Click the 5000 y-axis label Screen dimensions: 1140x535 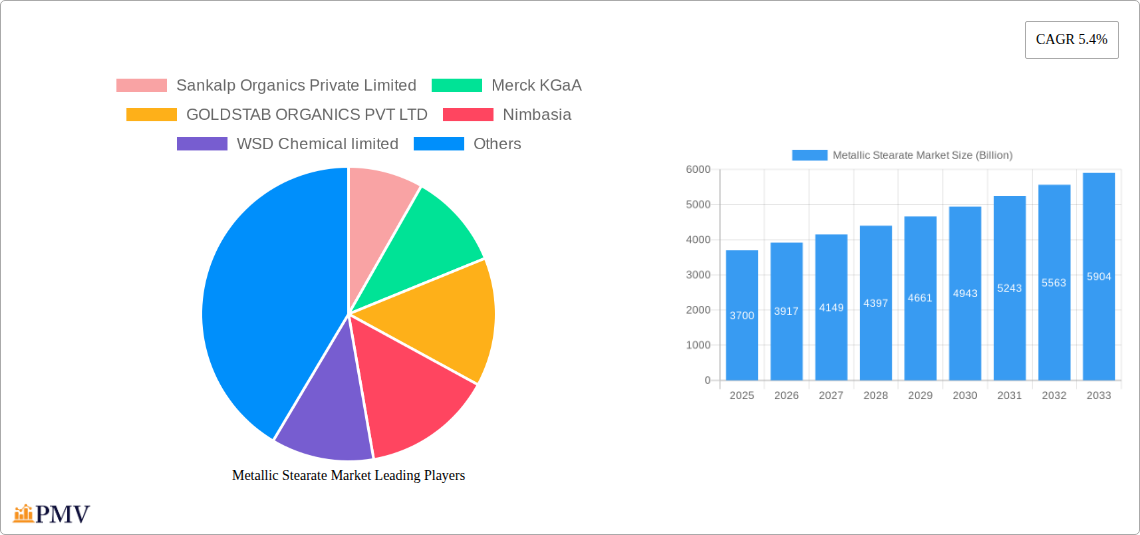coord(697,204)
